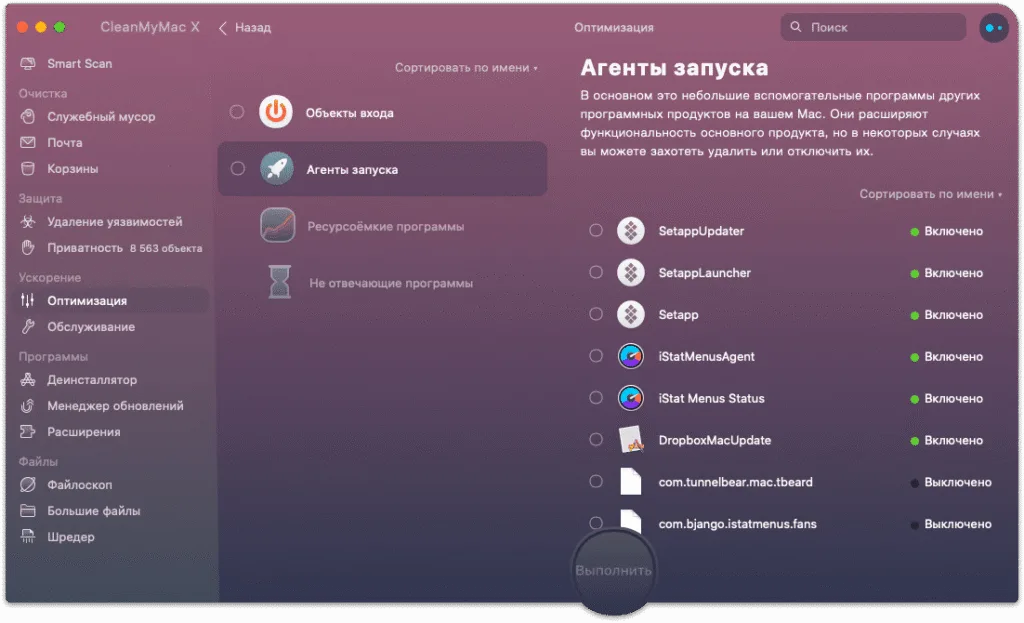
Task: Check the Setapp selection circle
Action: tap(596, 313)
